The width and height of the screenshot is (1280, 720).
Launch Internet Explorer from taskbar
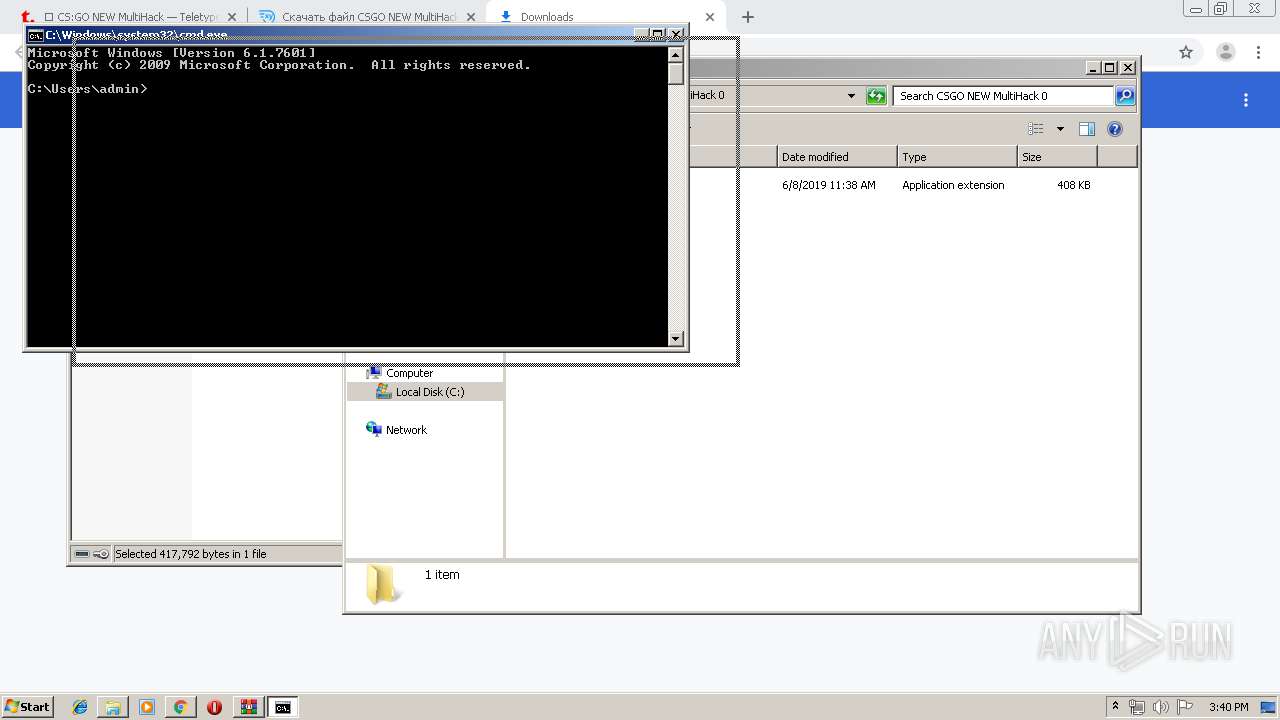pyautogui.click(x=80, y=707)
